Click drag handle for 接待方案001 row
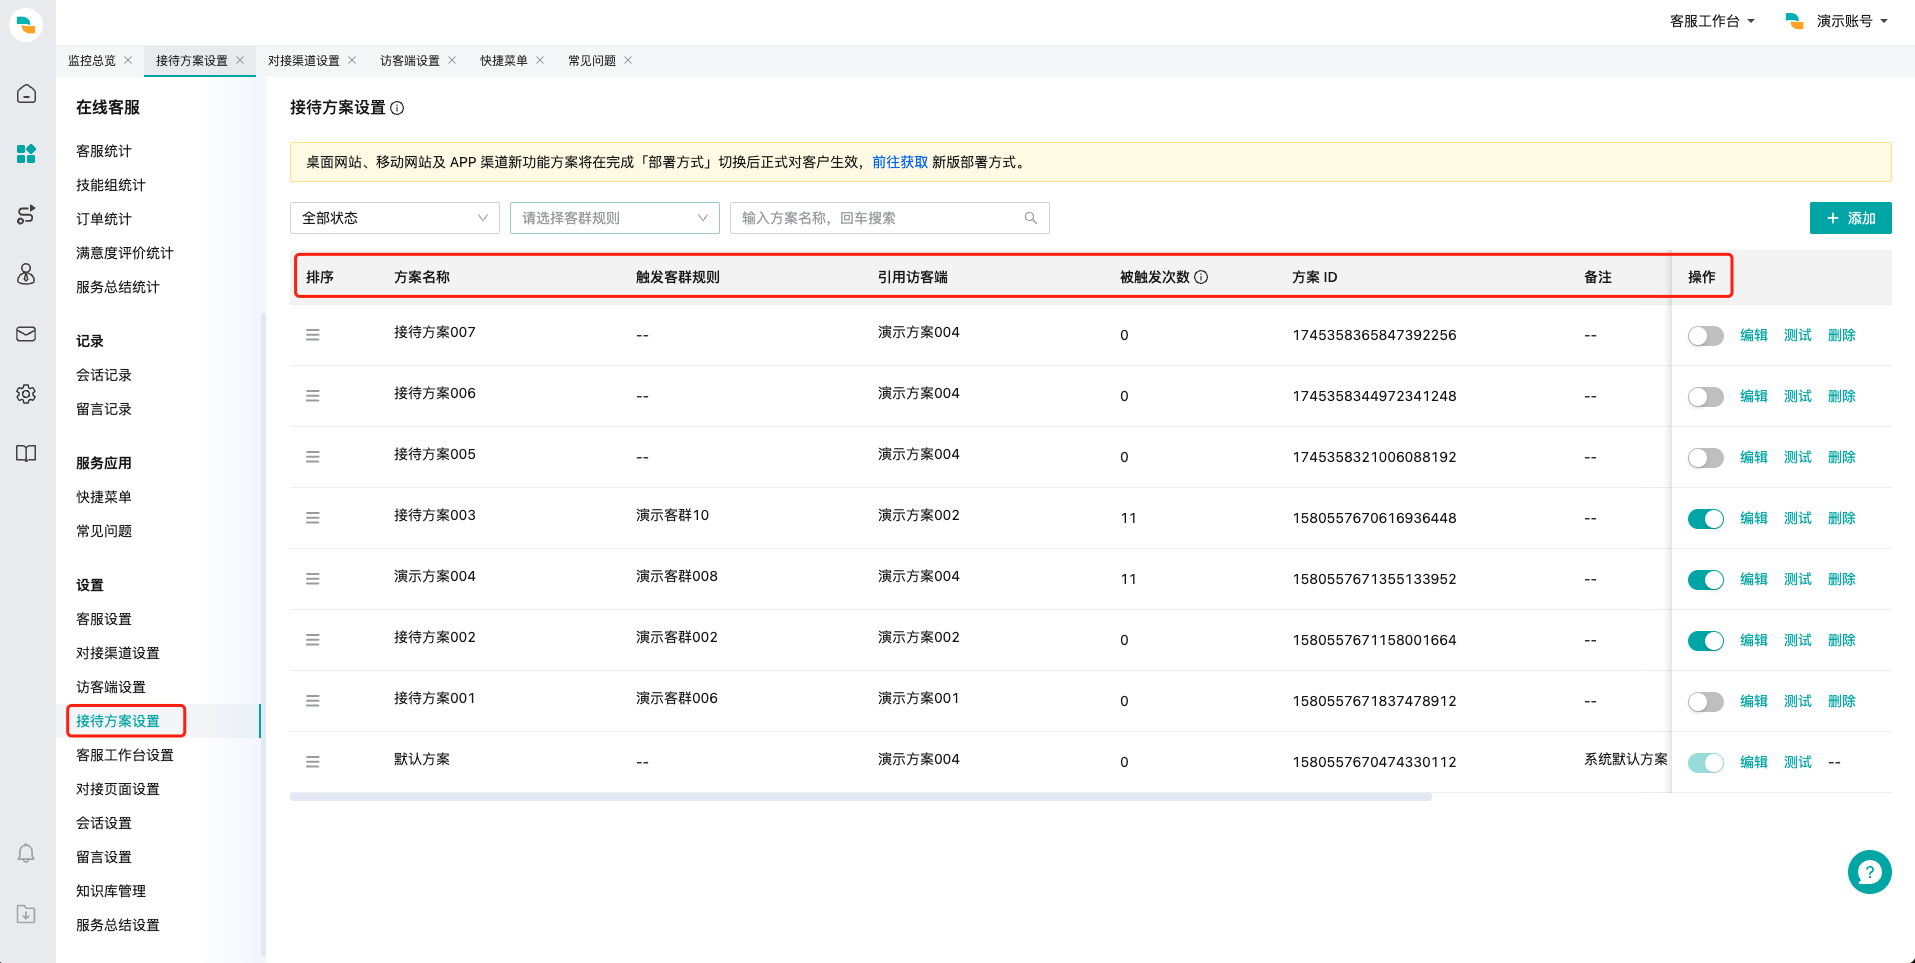This screenshot has height=963, width=1915. click(x=313, y=701)
